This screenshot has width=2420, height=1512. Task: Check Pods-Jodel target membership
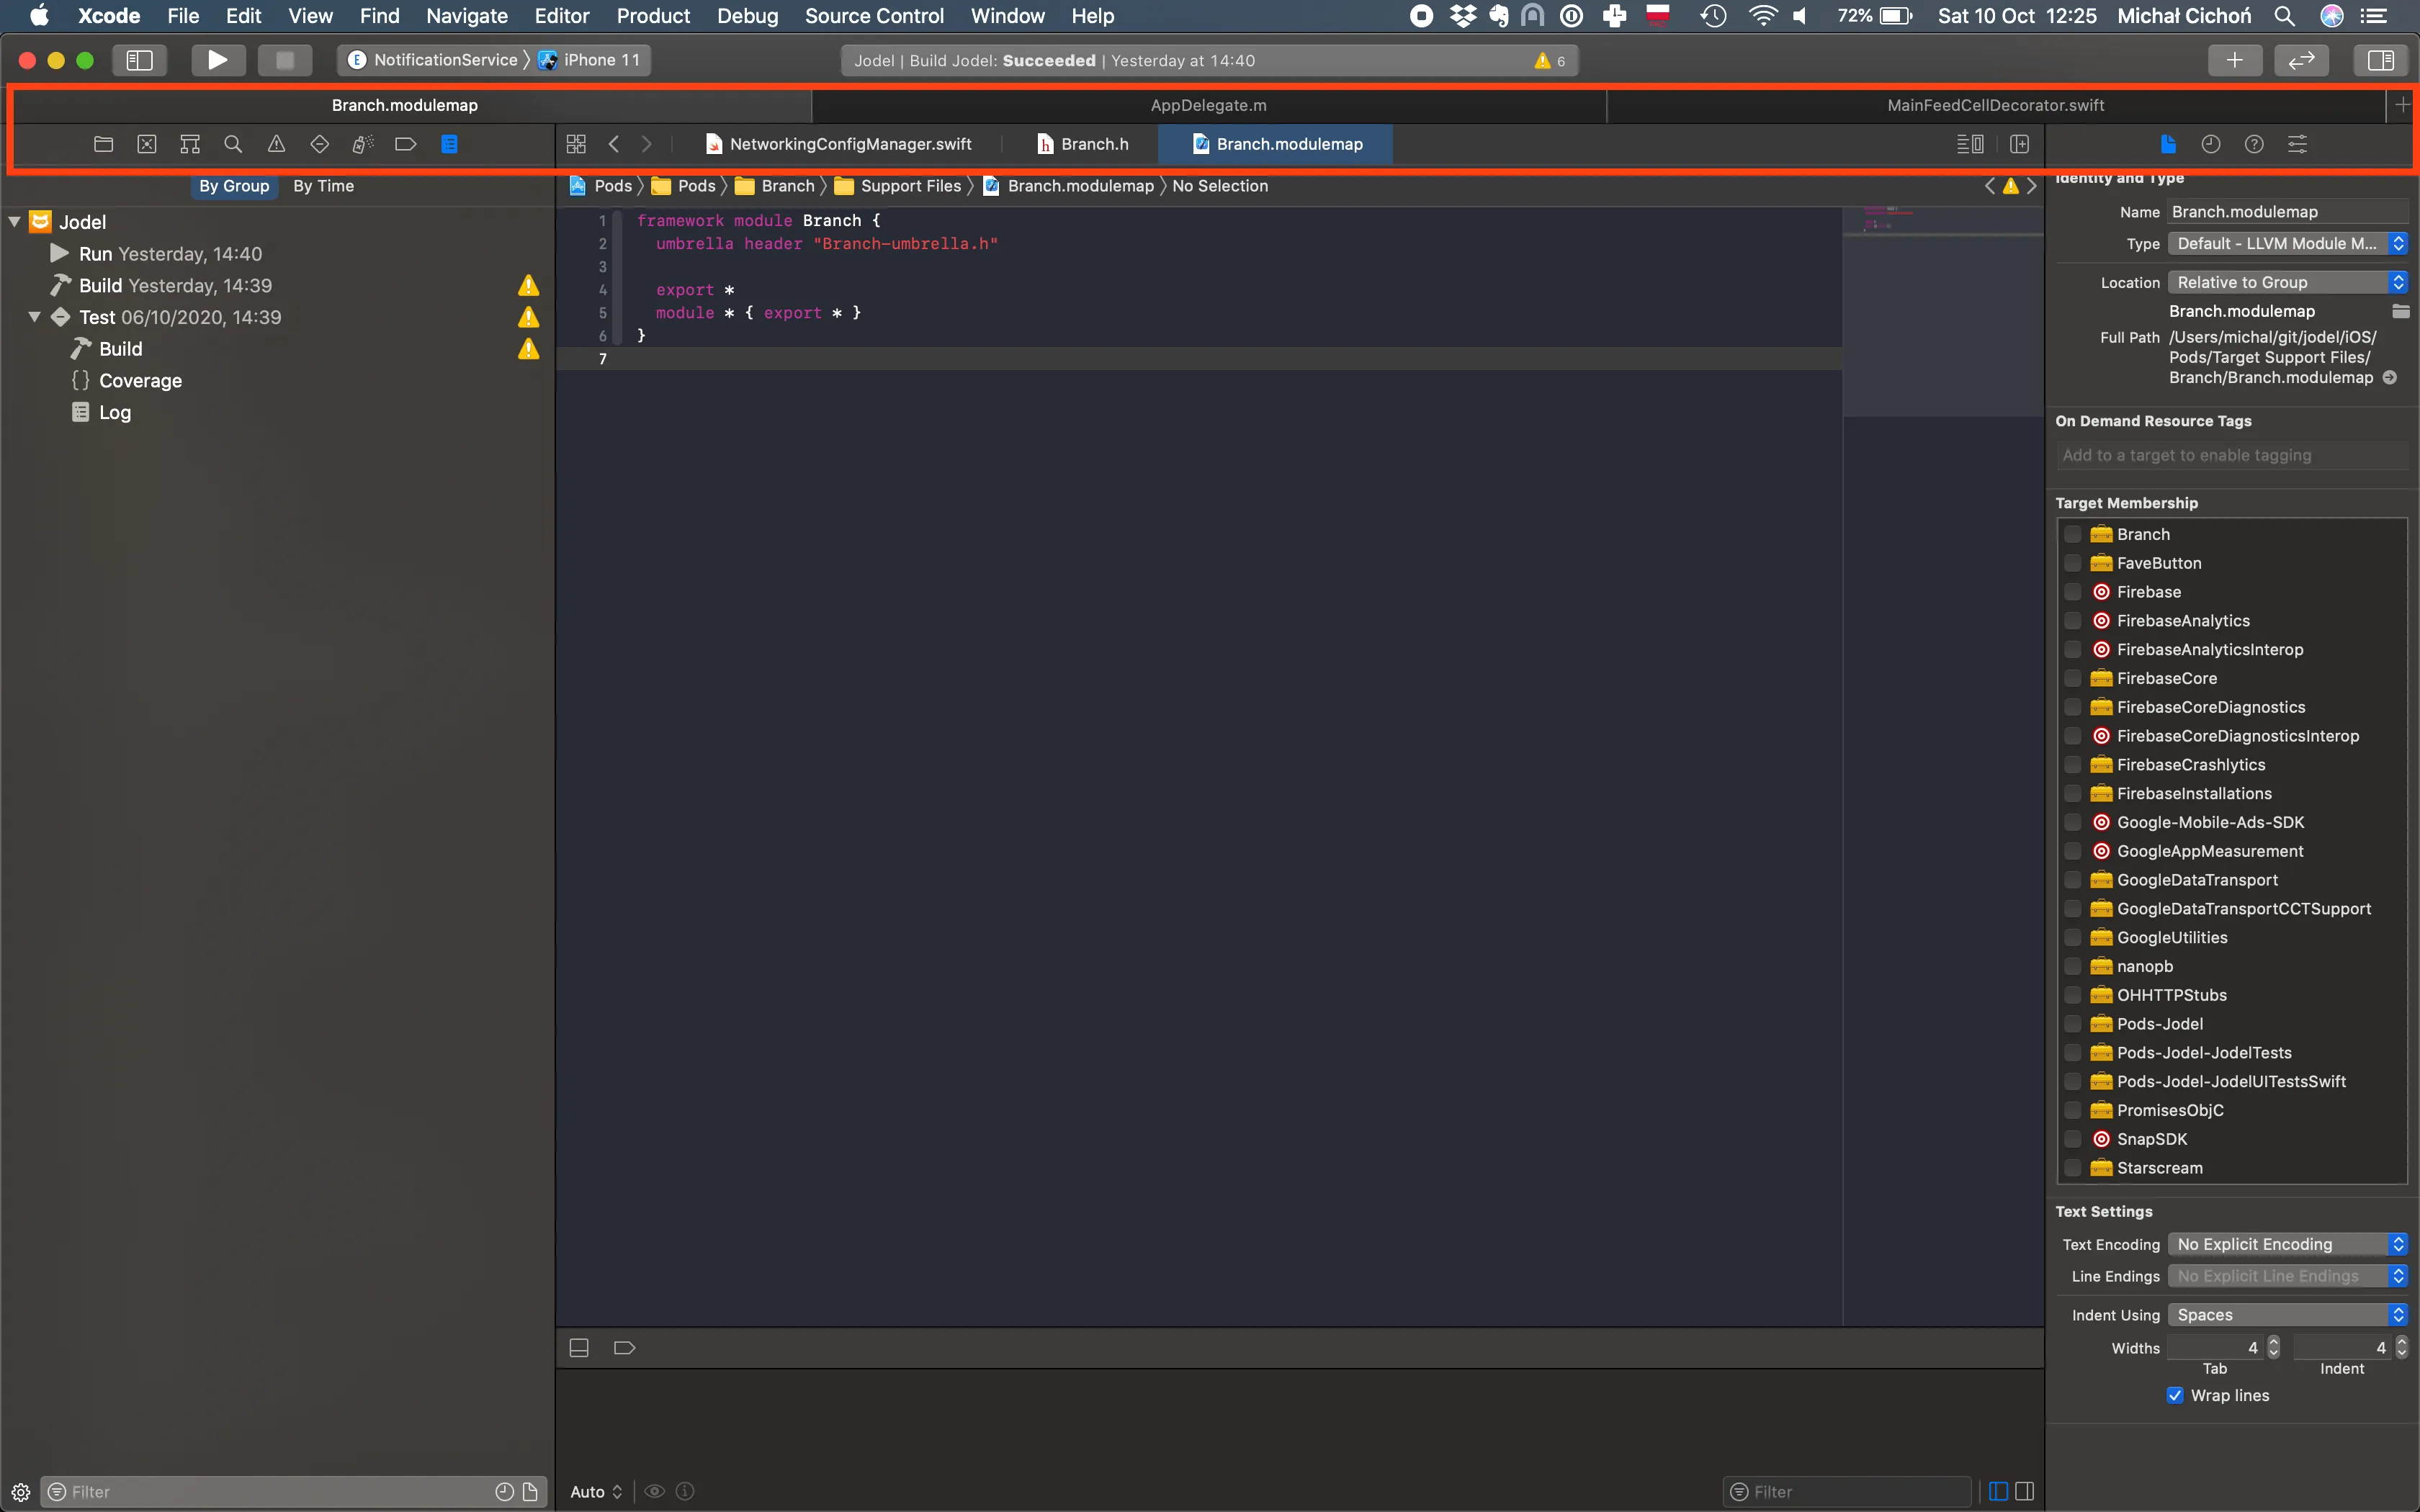(2073, 1024)
